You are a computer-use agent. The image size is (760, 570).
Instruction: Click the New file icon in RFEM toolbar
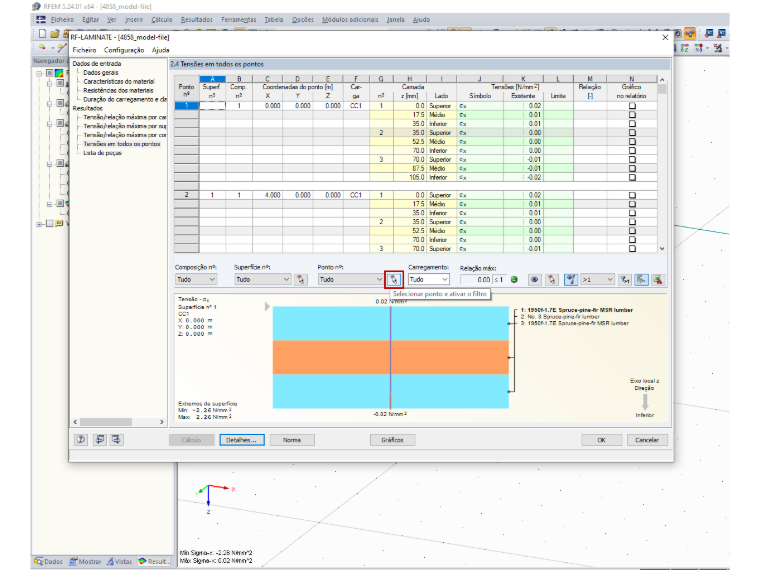pyautogui.click(x=42, y=33)
